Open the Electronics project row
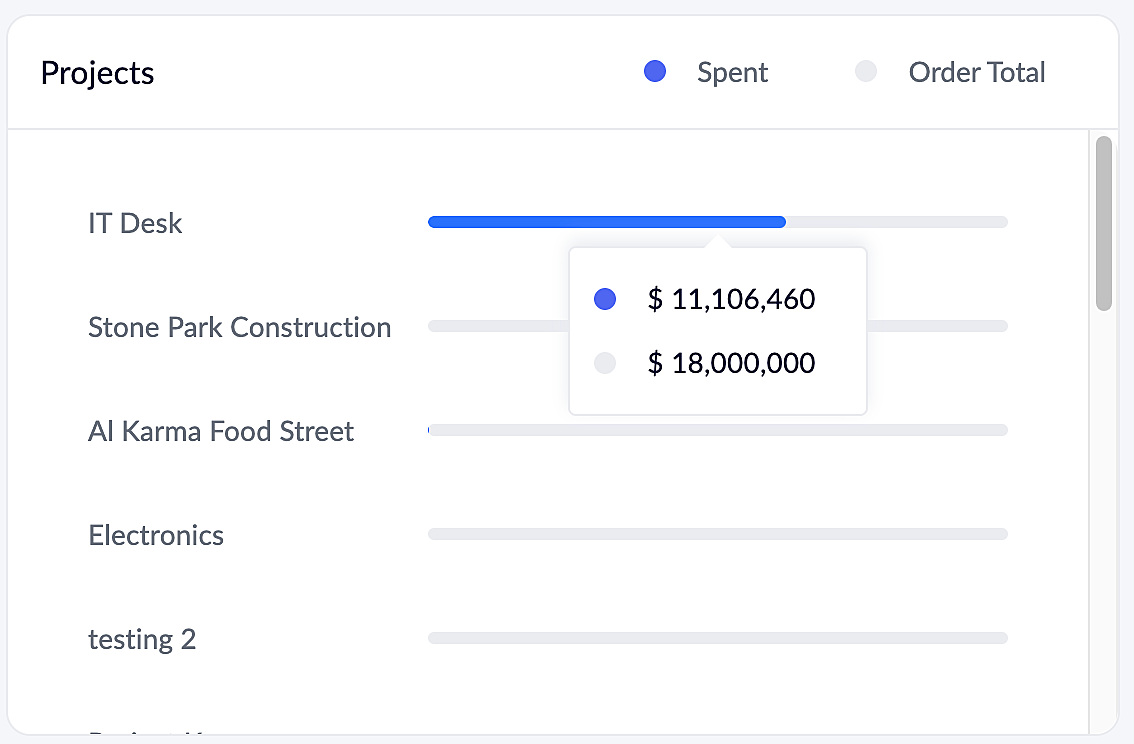Viewport: 1134px width, 744px height. click(156, 535)
